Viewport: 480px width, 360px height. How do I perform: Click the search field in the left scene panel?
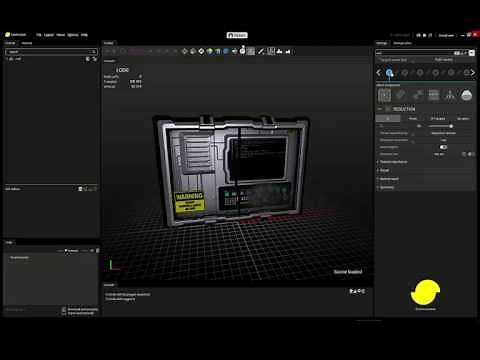pyautogui.click(x=51, y=52)
